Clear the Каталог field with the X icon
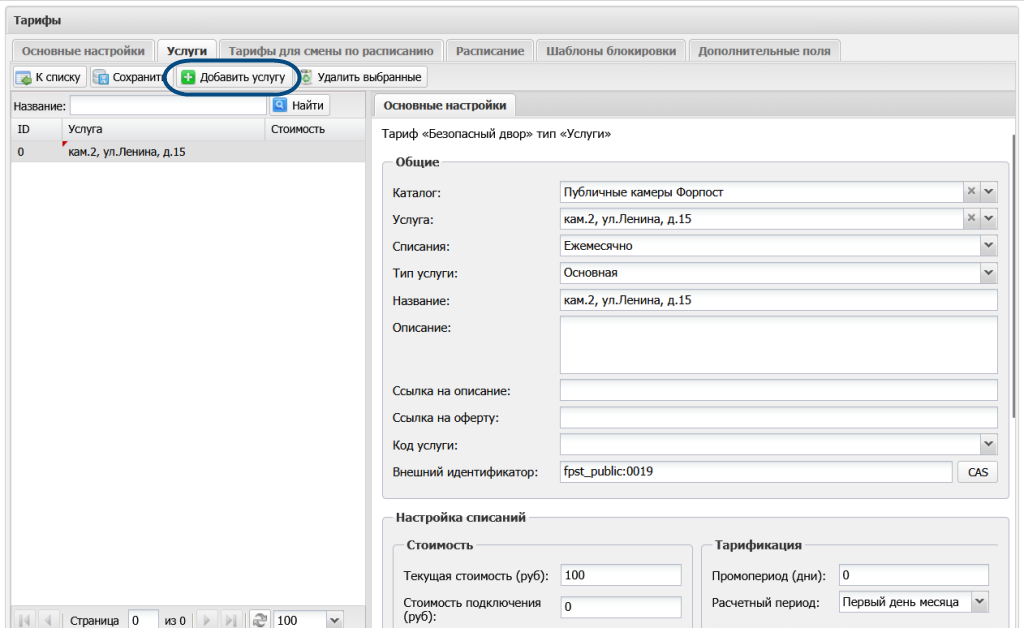 [971, 192]
